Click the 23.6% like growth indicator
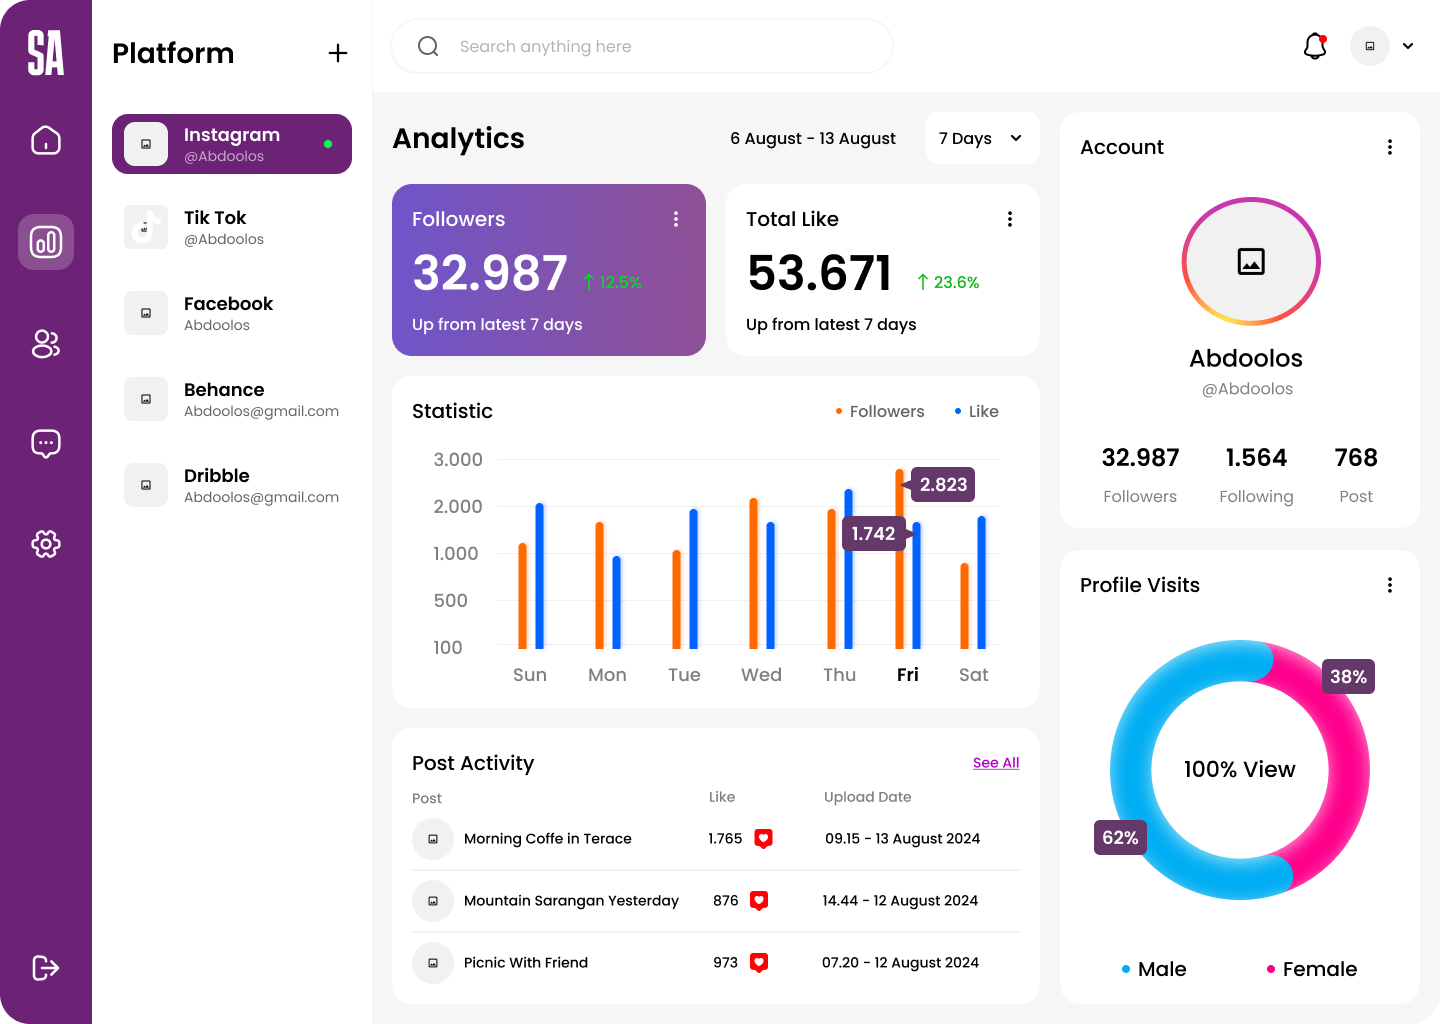Image resolution: width=1440 pixels, height=1024 pixels. coord(948,282)
